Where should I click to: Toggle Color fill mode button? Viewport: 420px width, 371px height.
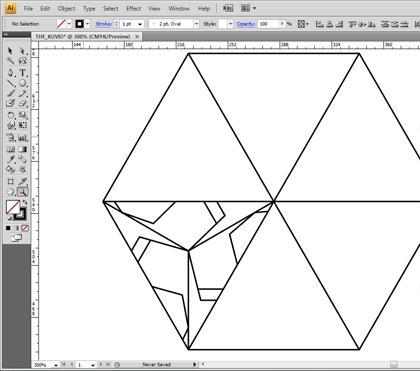(x=8, y=228)
